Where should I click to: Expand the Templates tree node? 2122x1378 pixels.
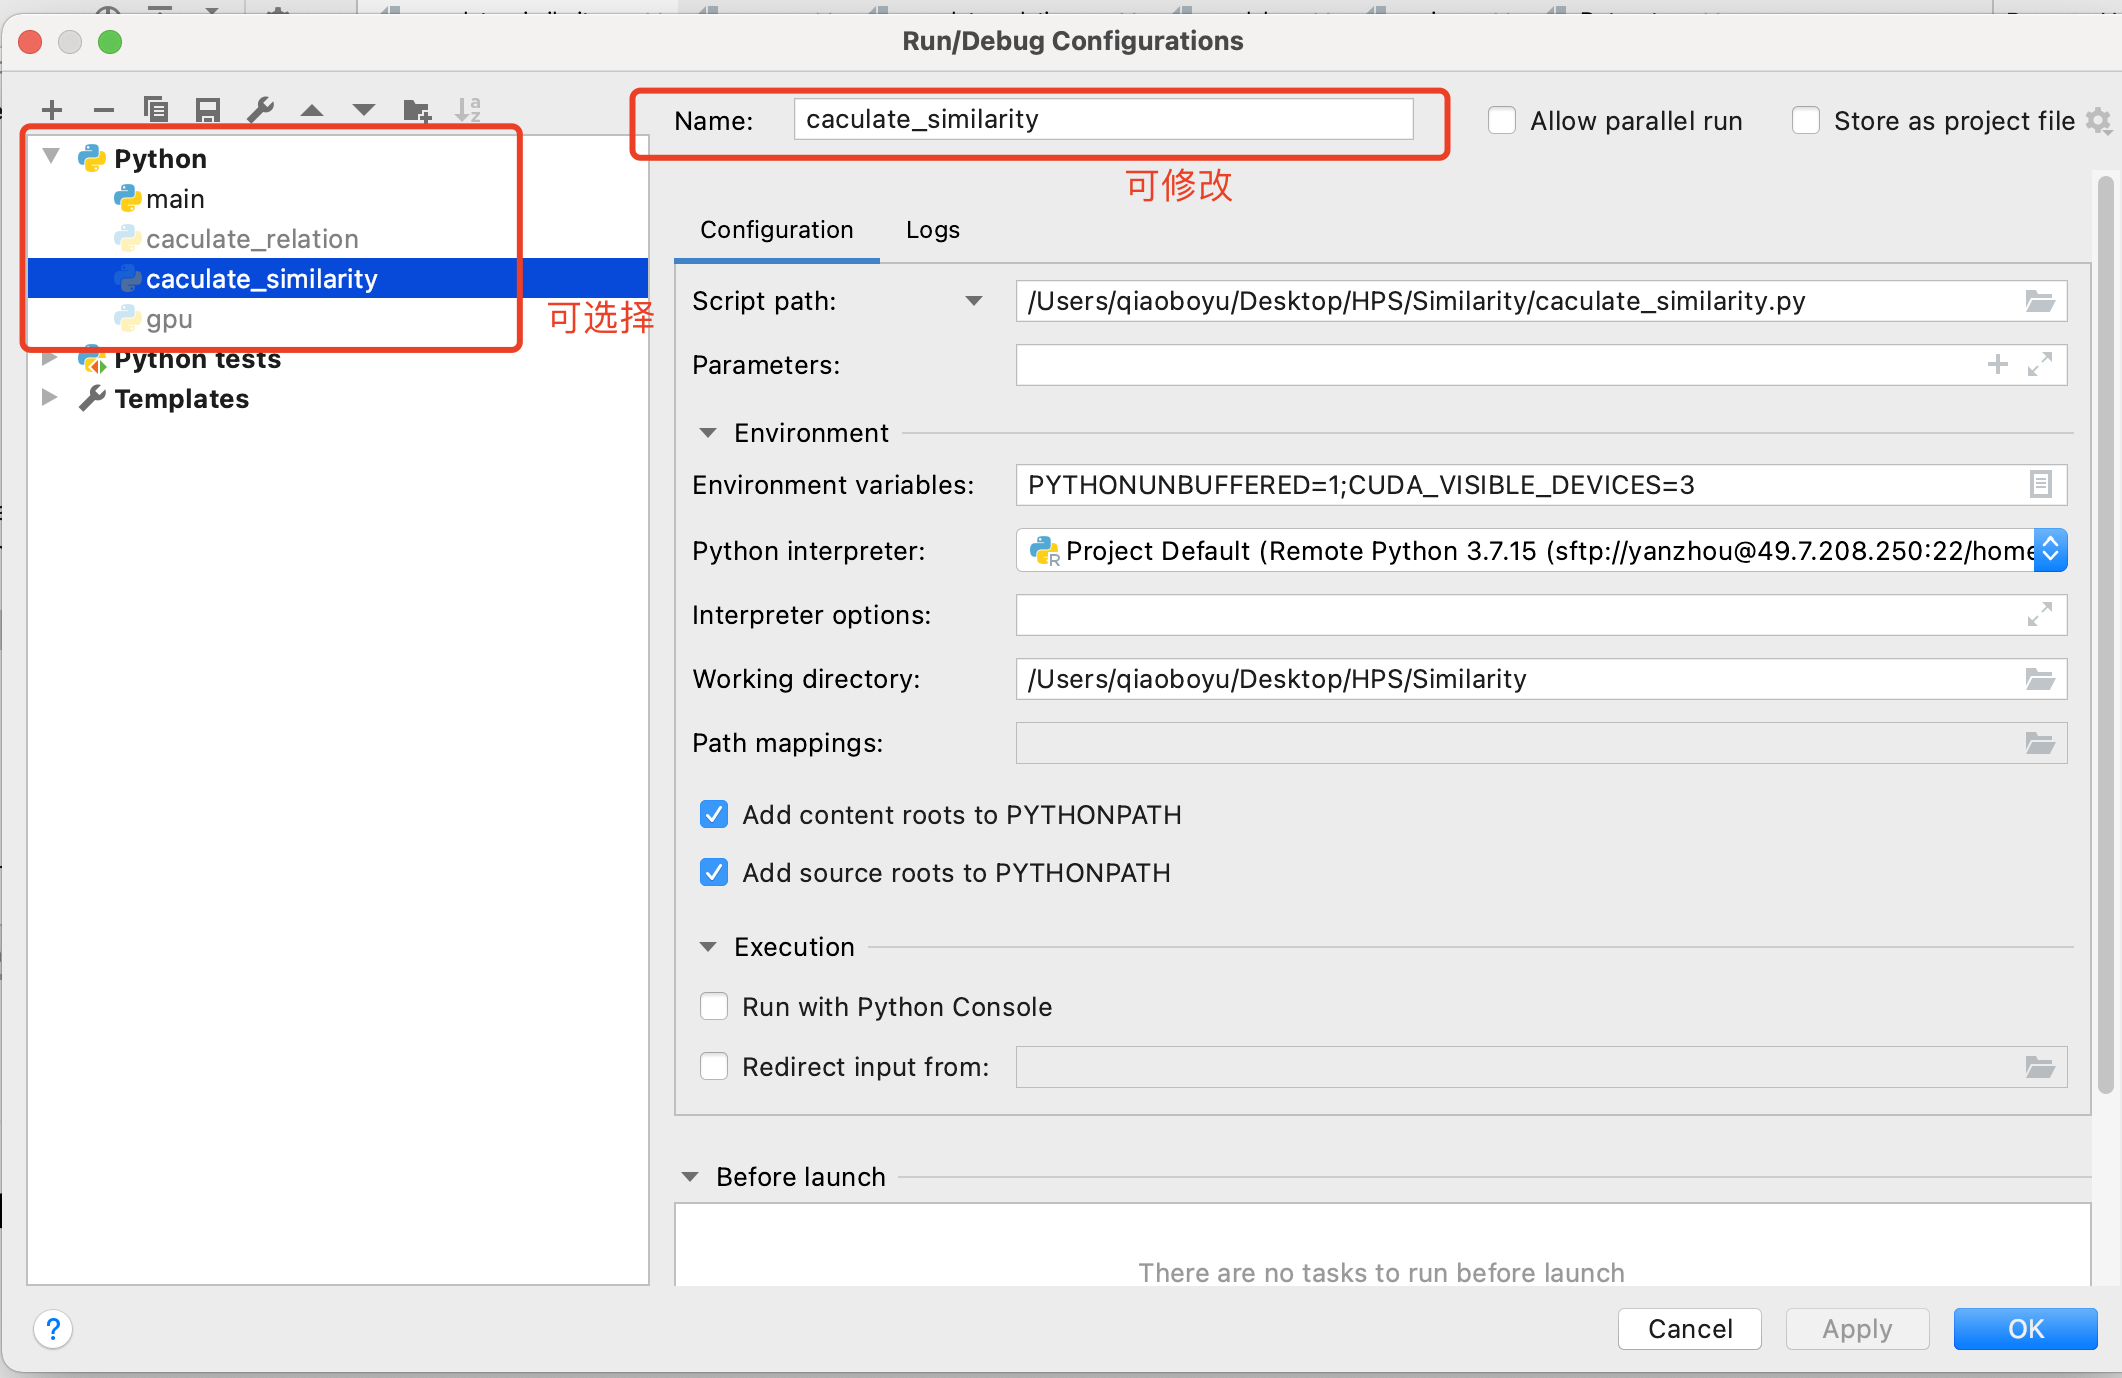(x=49, y=398)
